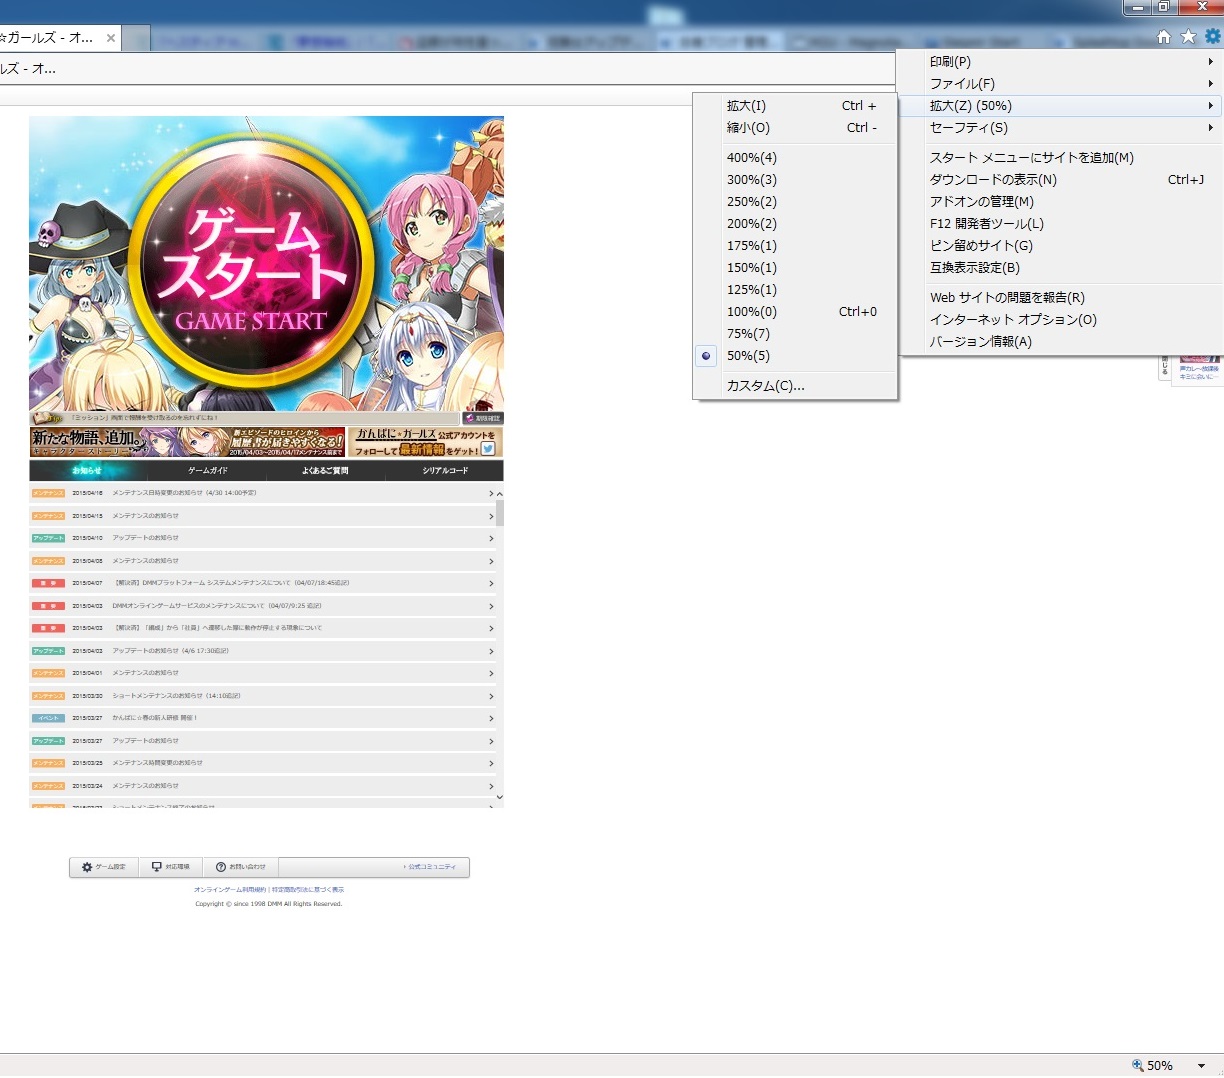The image size is (1224, 1078).
Task: Switch to お知らせ tab
Action: click(x=87, y=470)
